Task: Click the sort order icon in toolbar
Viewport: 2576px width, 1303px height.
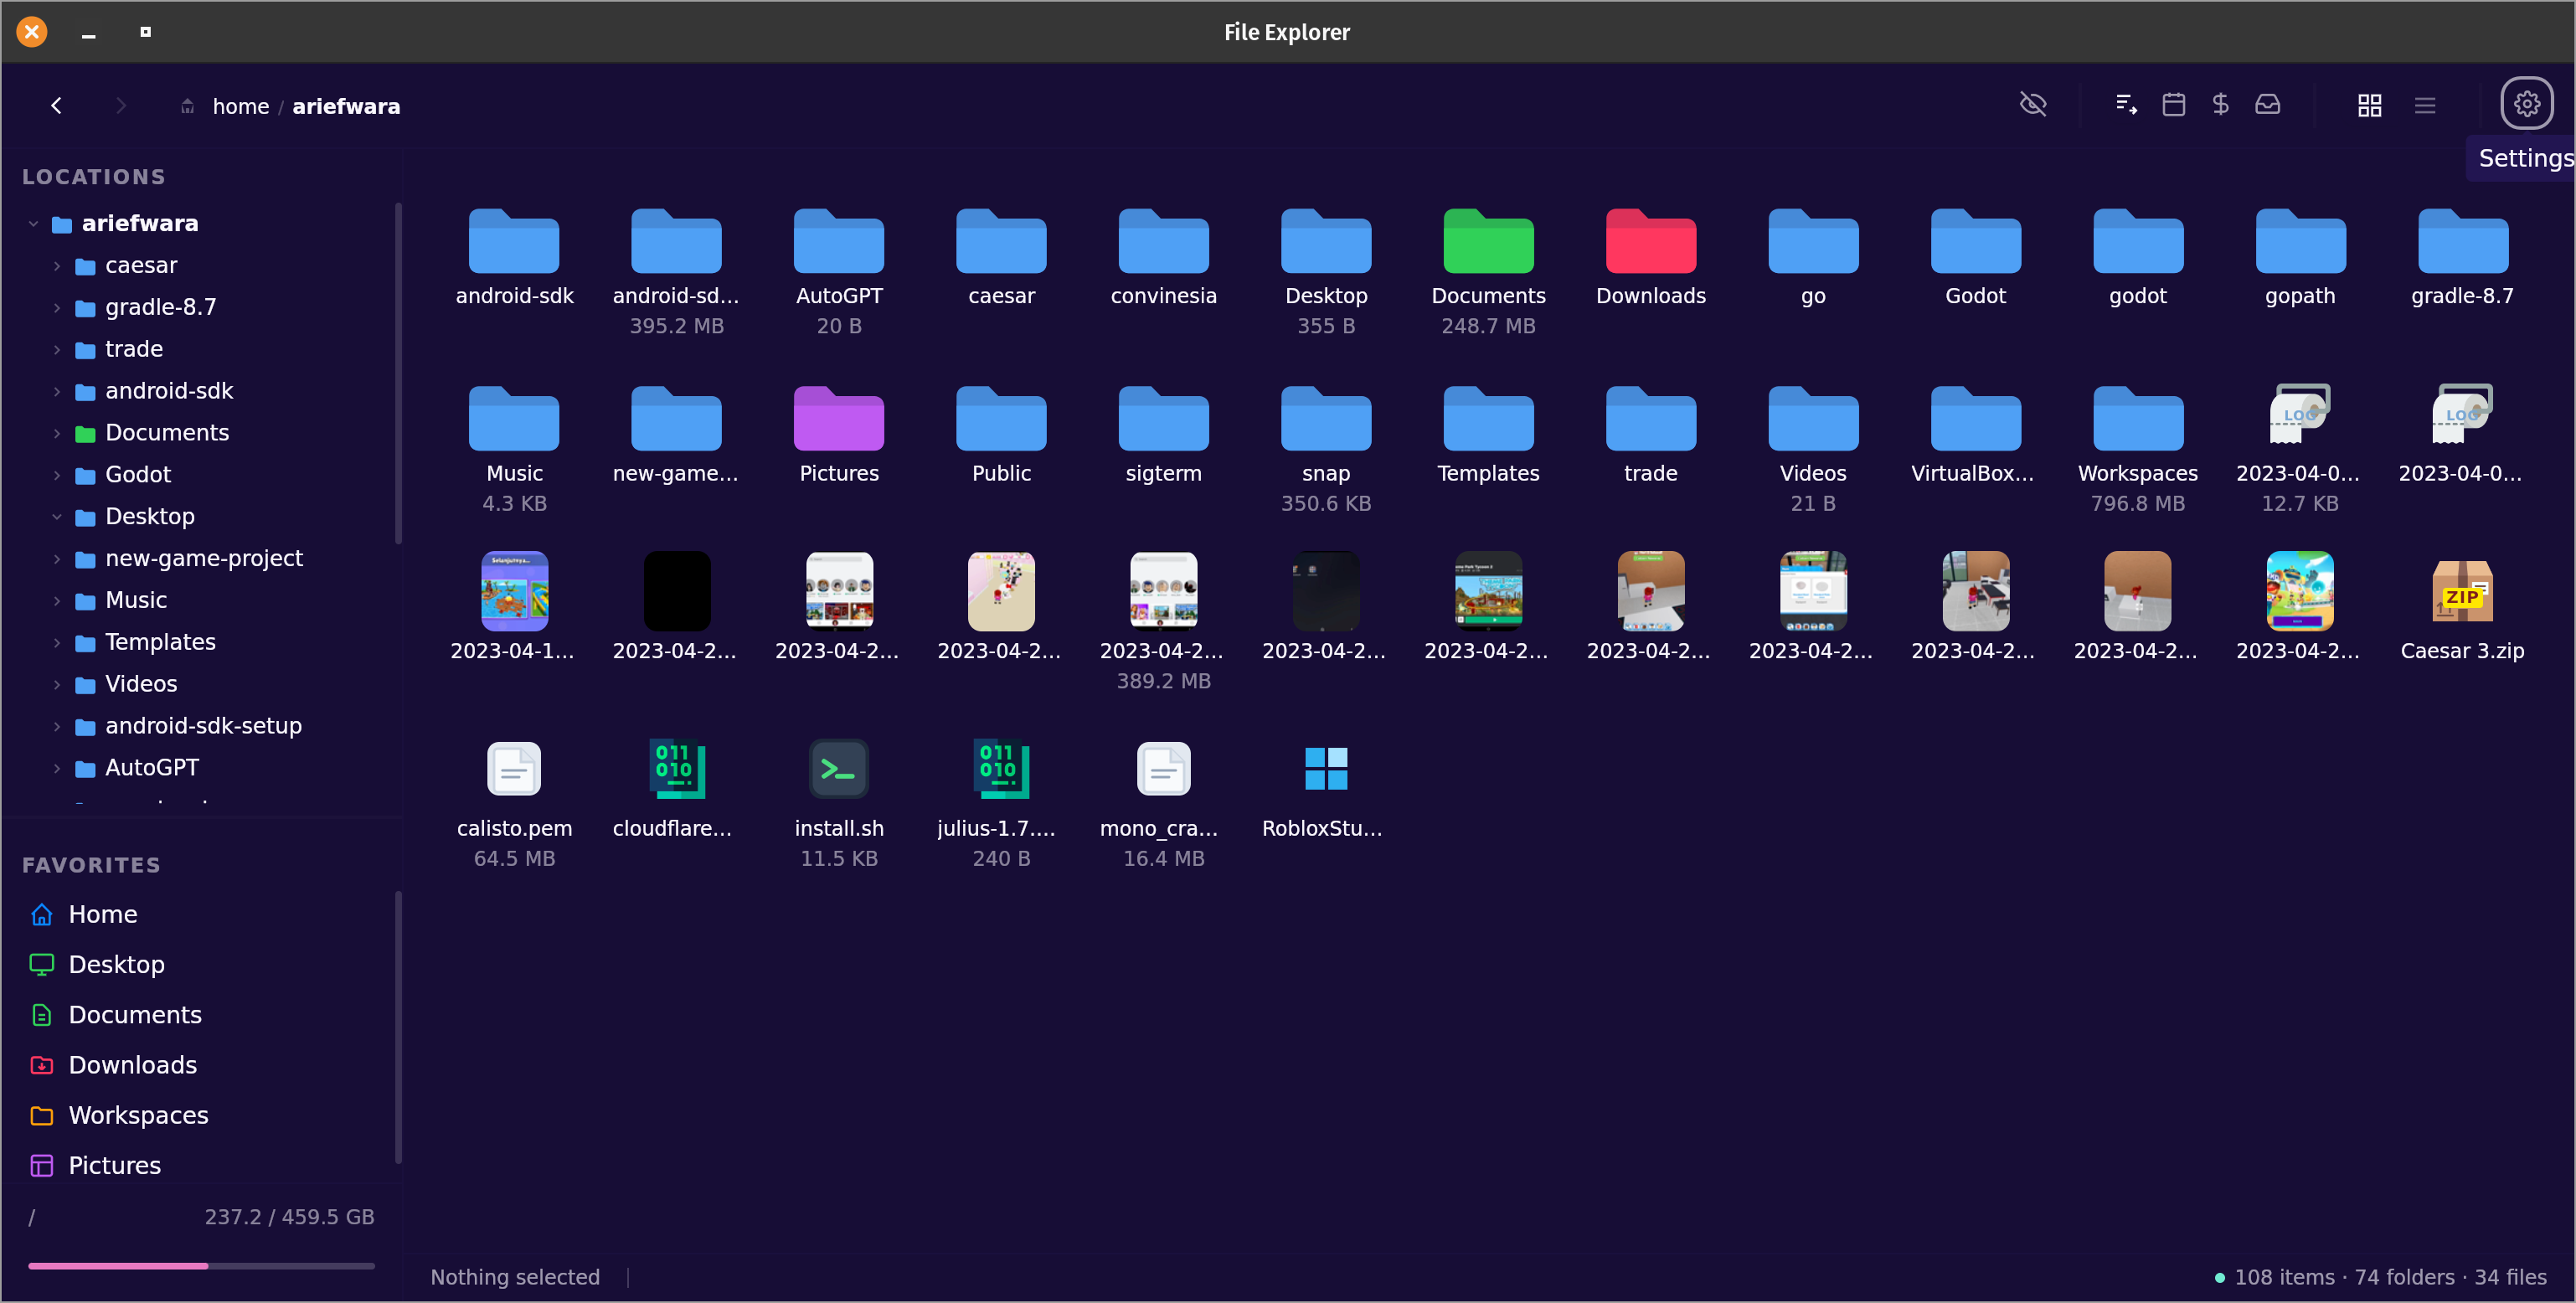Action: click(x=2125, y=103)
